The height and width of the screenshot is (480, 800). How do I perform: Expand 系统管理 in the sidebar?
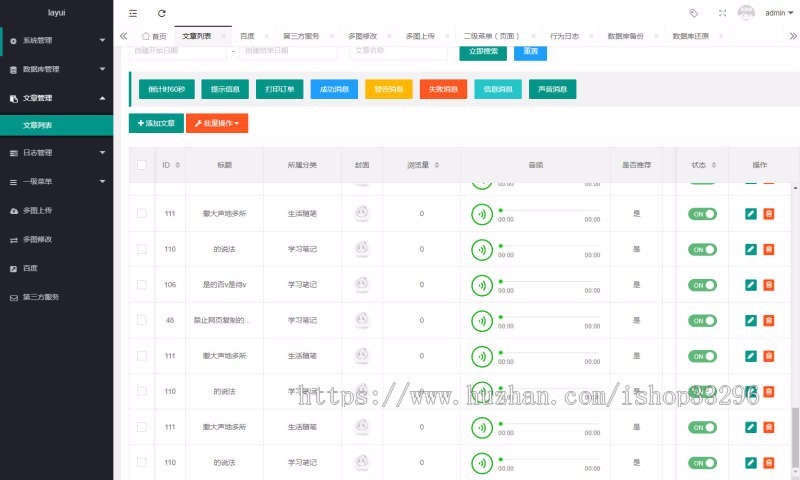(x=56, y=40)
